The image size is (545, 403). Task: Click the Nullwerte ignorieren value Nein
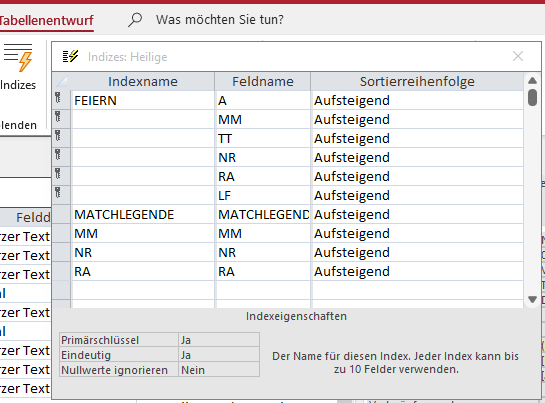[x=219, y=370]
